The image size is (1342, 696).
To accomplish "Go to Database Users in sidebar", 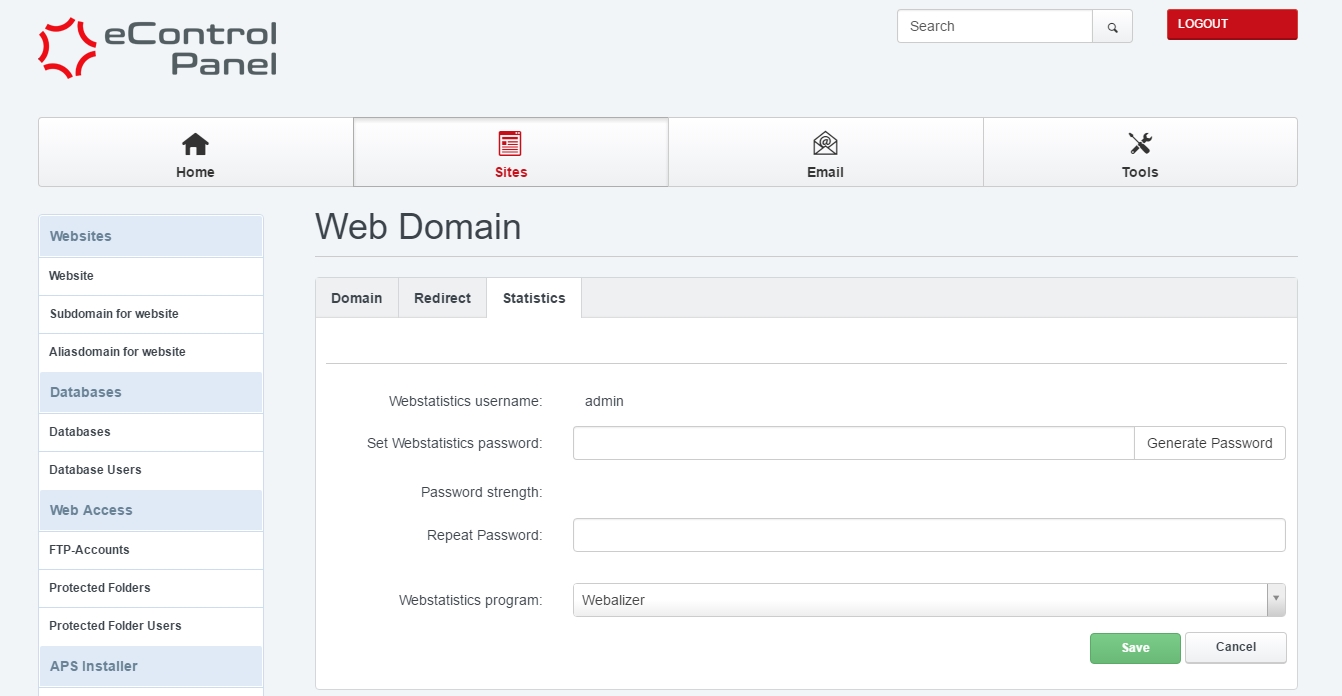I will pyautogui.click(x=95, y=470).
